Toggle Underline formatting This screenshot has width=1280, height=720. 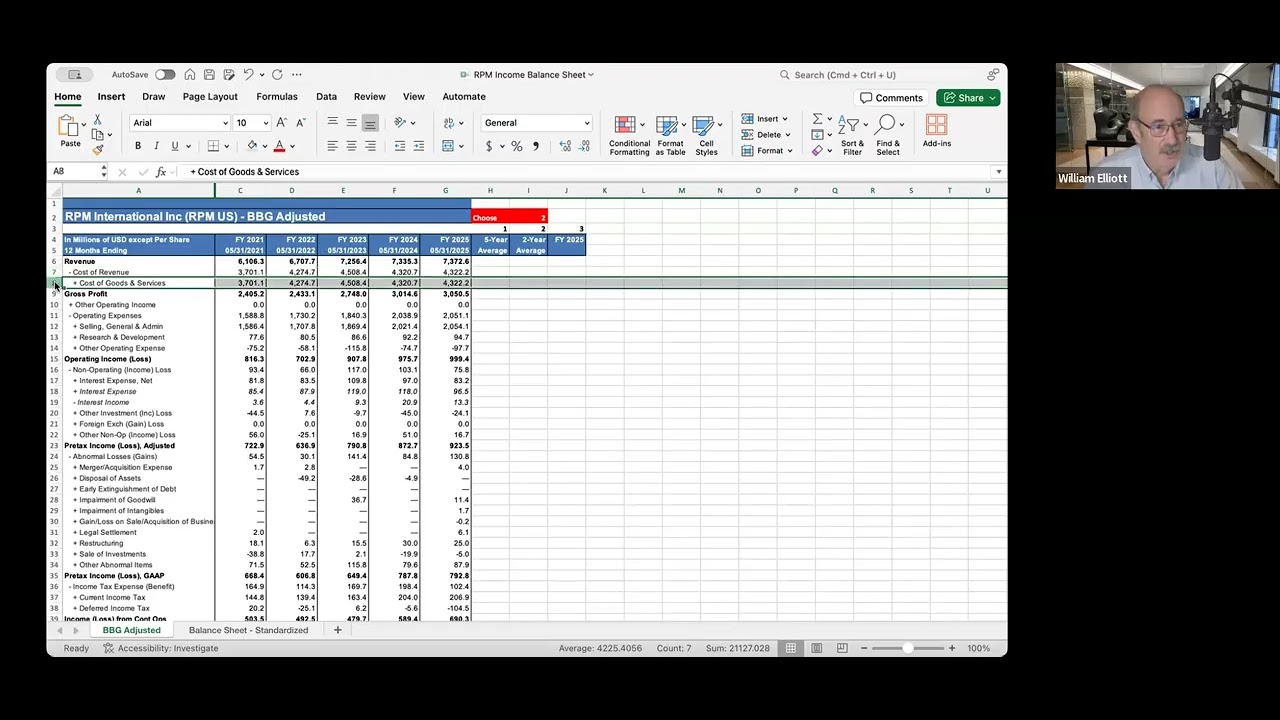[174, 146]
